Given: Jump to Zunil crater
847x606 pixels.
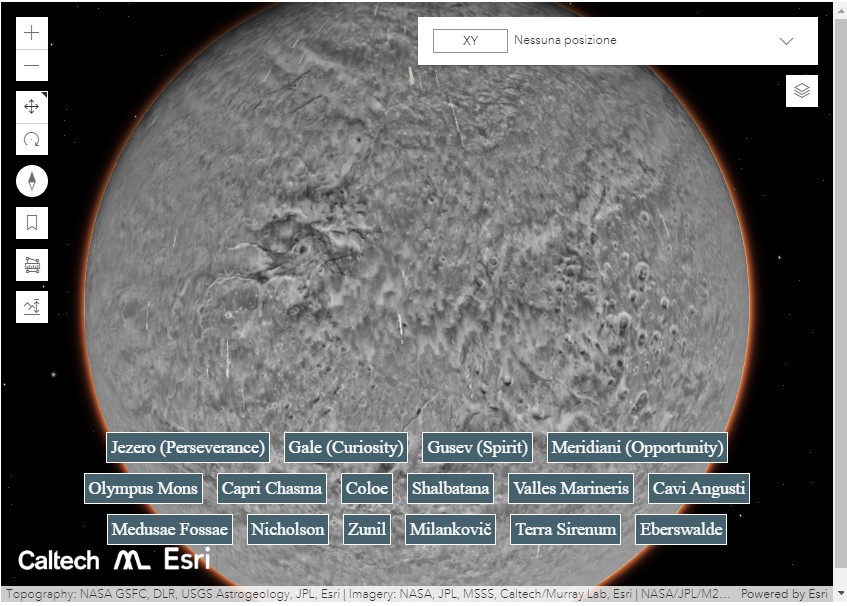Looking at the screenshot, I should point(367,529).
